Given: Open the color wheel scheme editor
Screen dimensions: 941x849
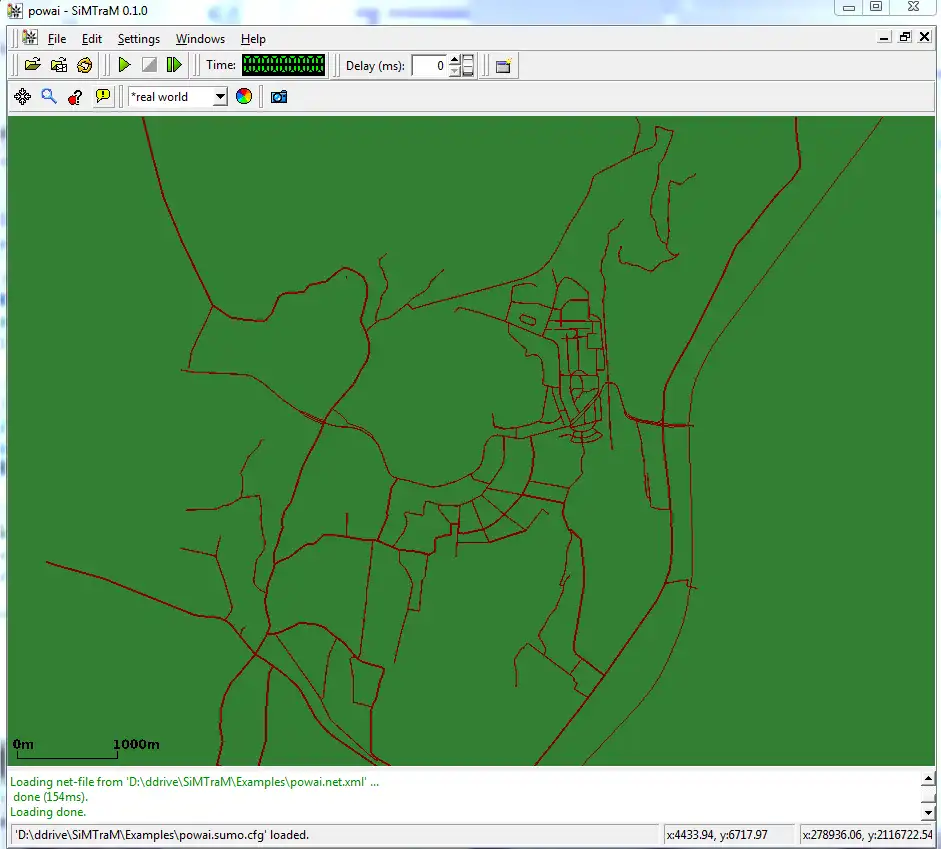Looking at the screenshot, I should click(x=244, y=97).
